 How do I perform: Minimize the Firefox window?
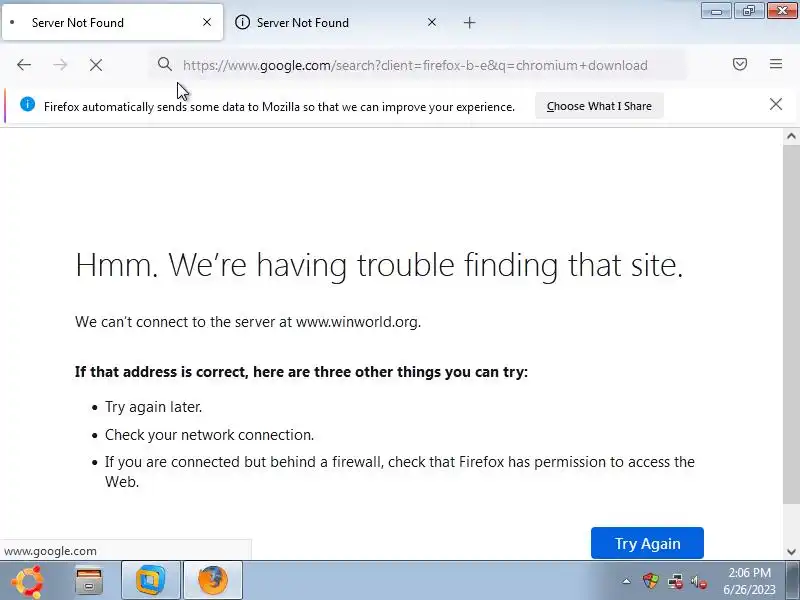[x=716, y=11]
